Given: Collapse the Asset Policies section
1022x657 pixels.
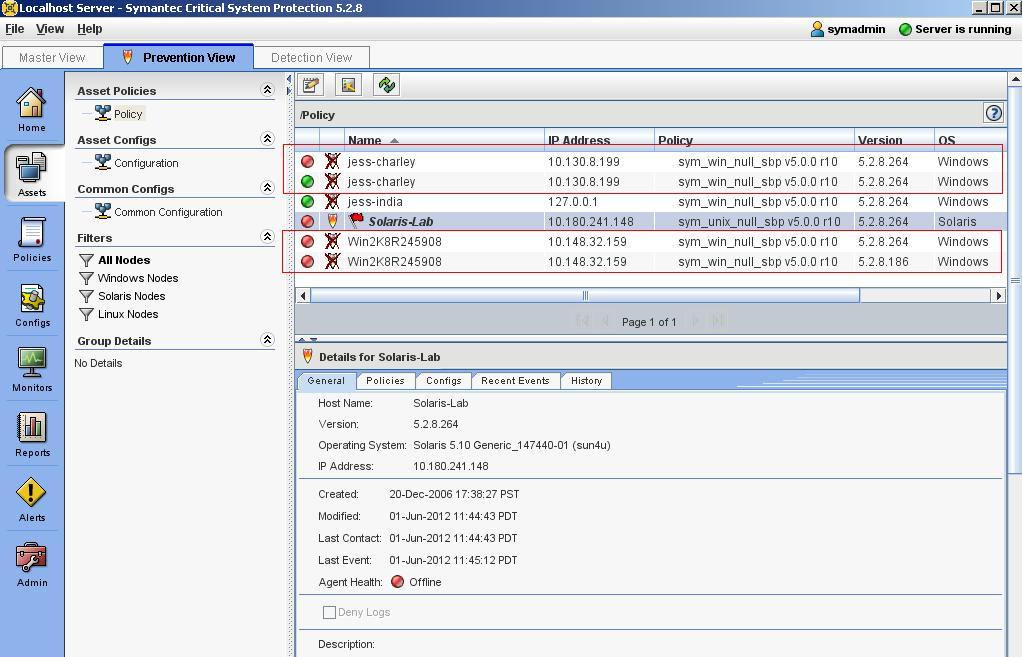Looking at the screenshot, I should pos(267,90).
